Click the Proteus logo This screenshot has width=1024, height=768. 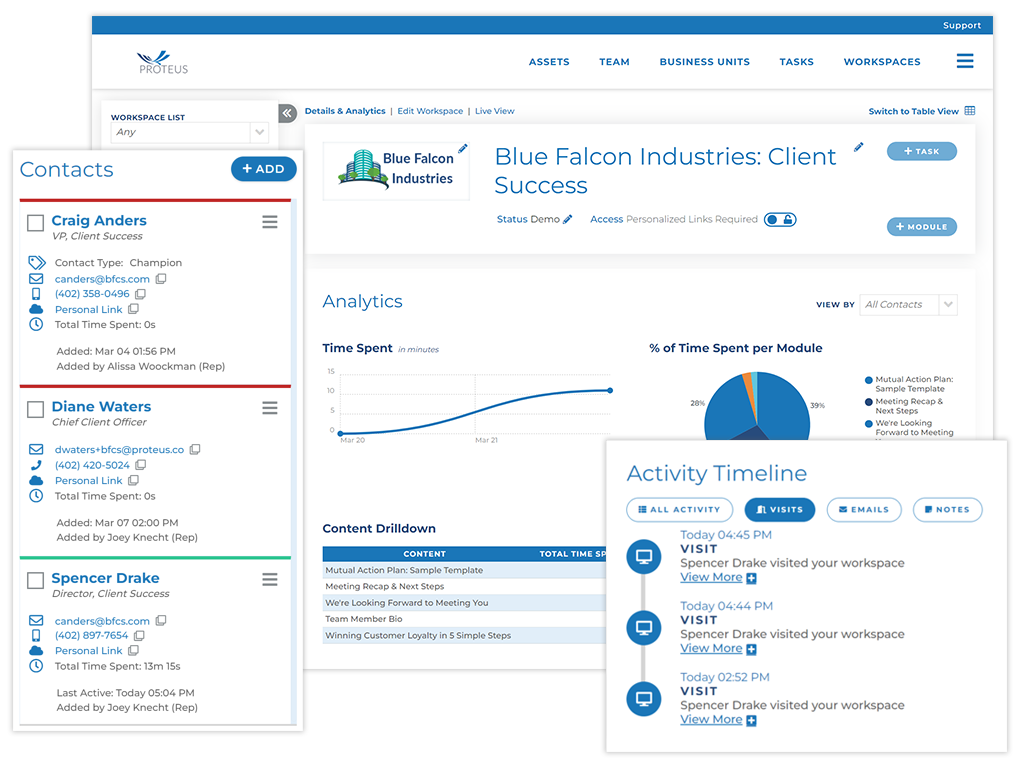163,63
